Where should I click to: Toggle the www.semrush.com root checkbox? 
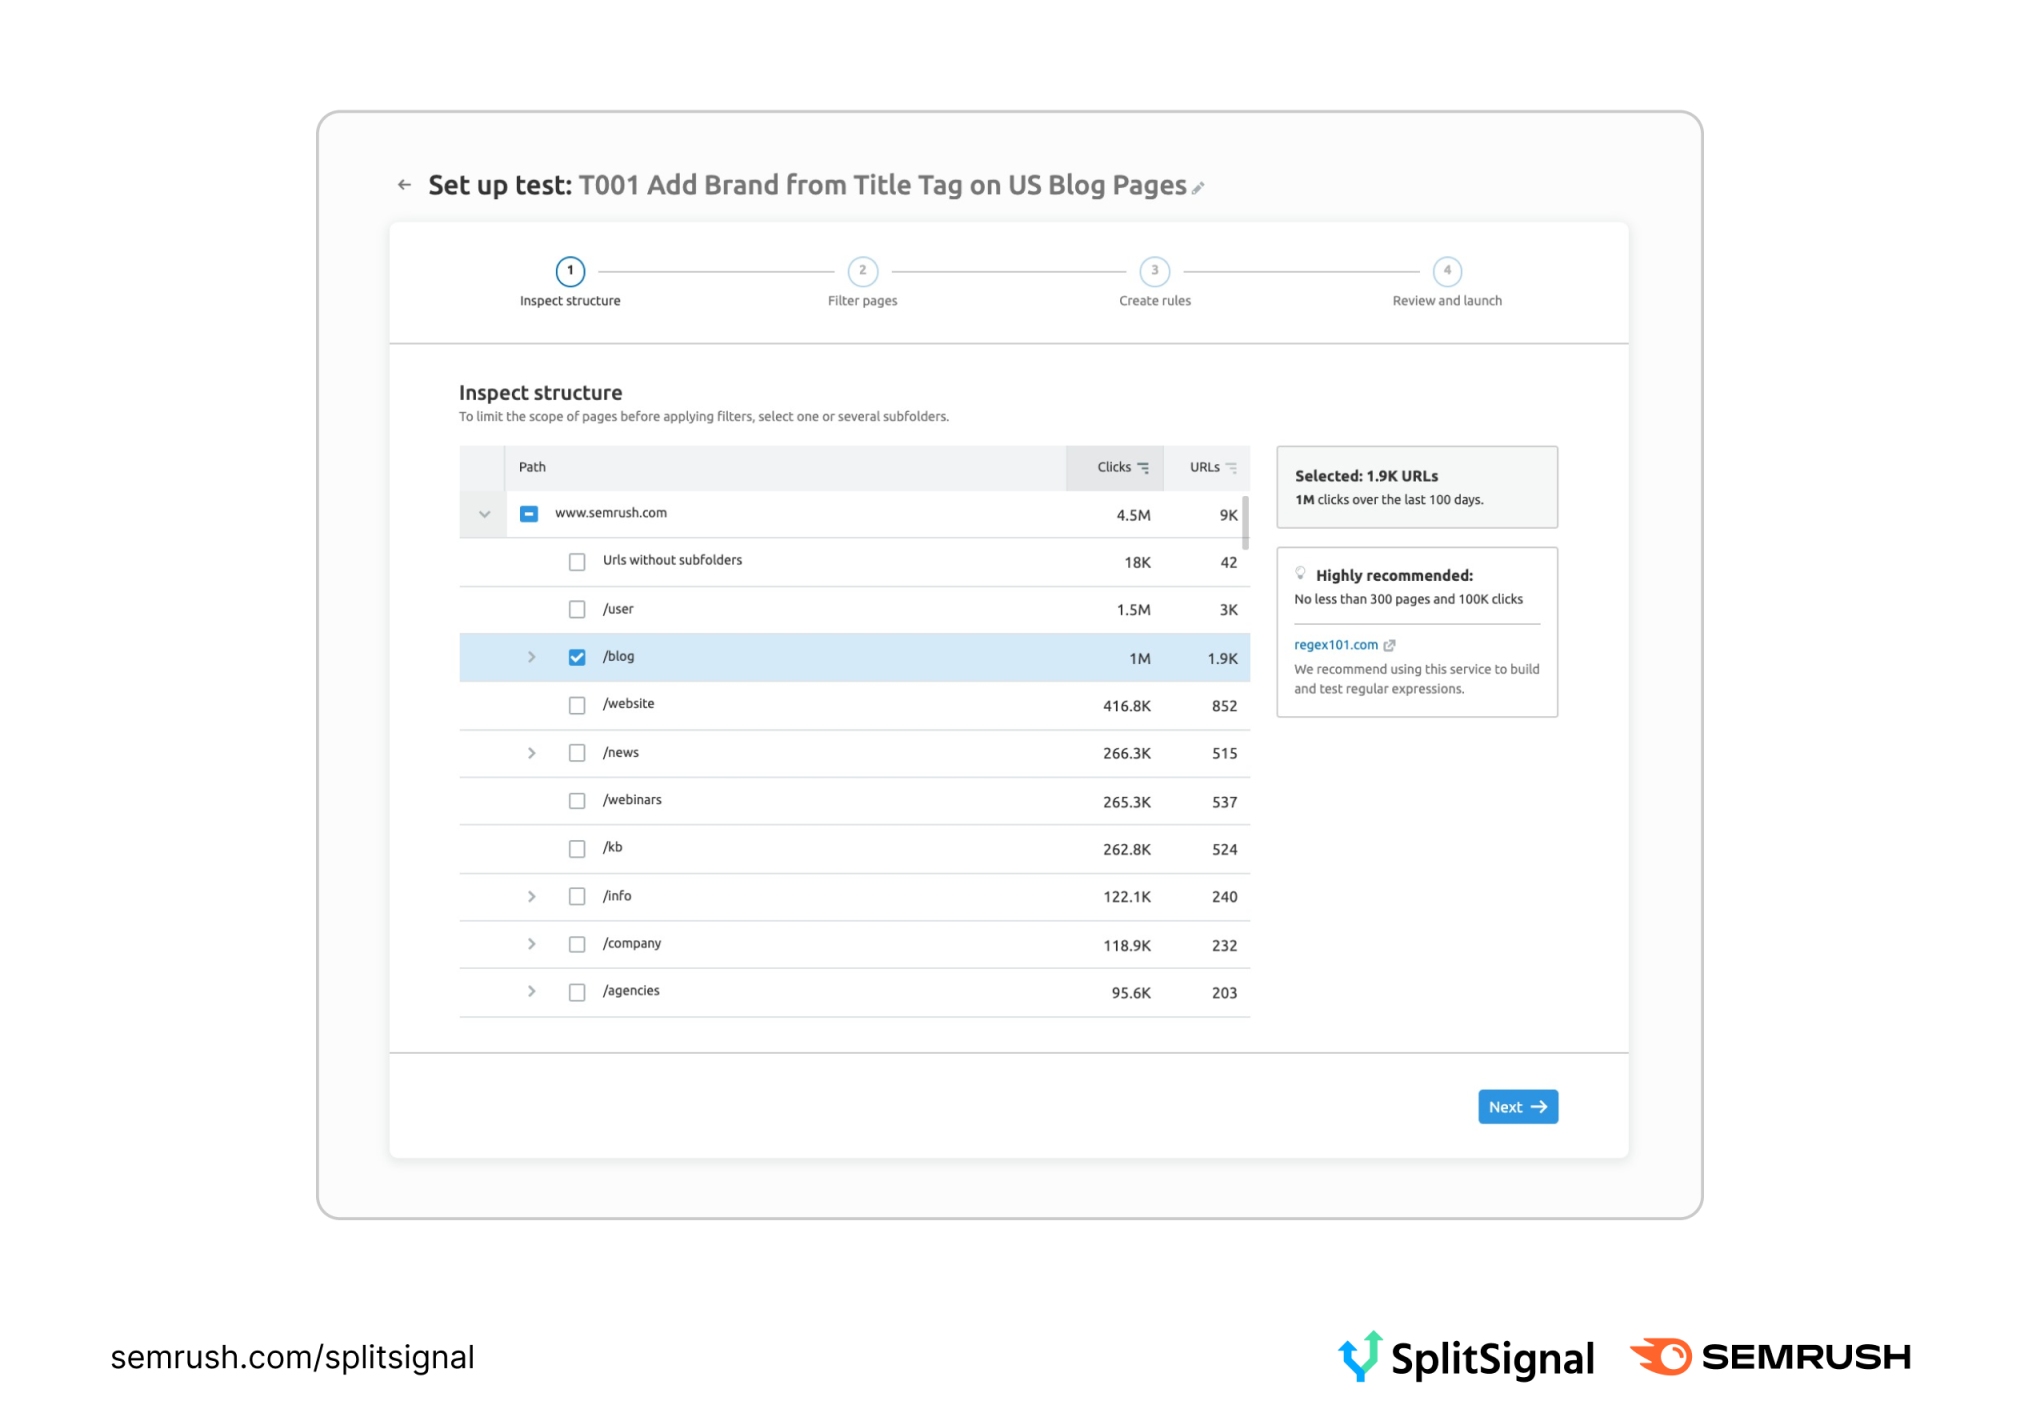point(529,514)
